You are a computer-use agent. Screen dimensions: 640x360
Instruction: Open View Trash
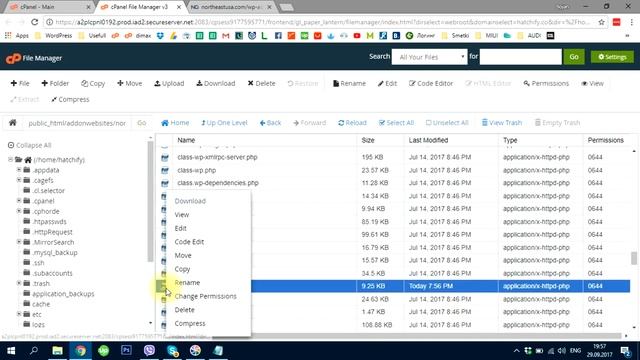pos(502,123)
